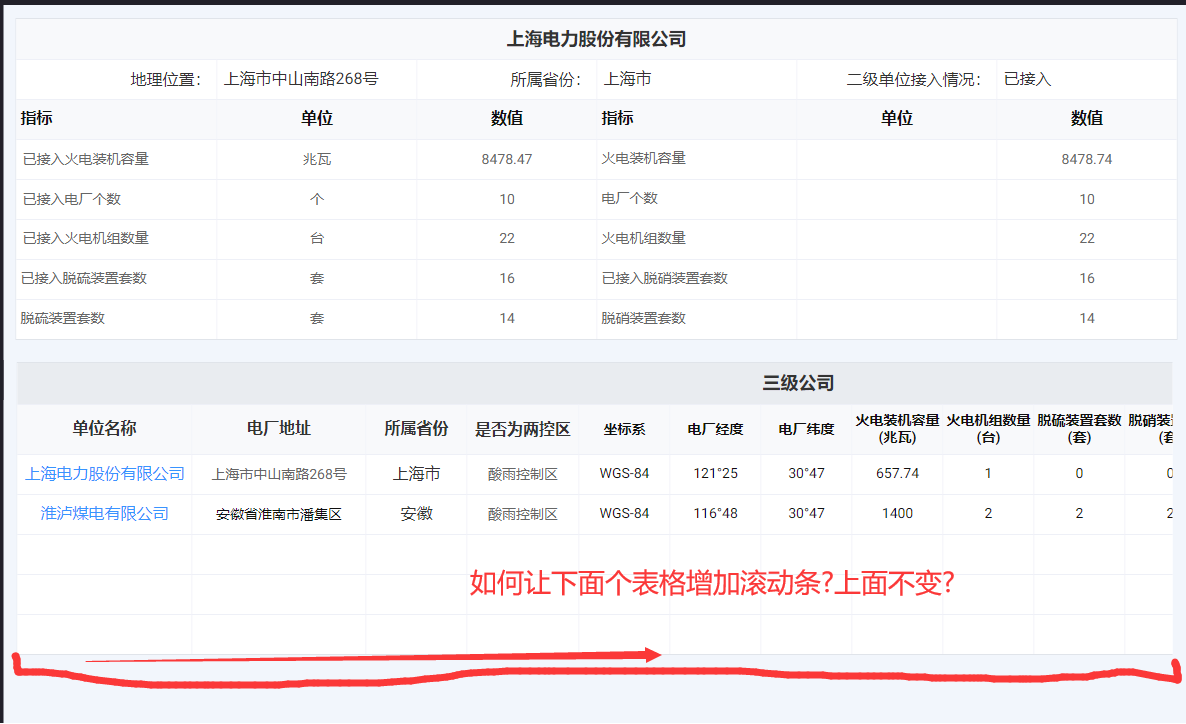Select the value 8478.74
The image size is (1186, 724).
coord(1087,159)
